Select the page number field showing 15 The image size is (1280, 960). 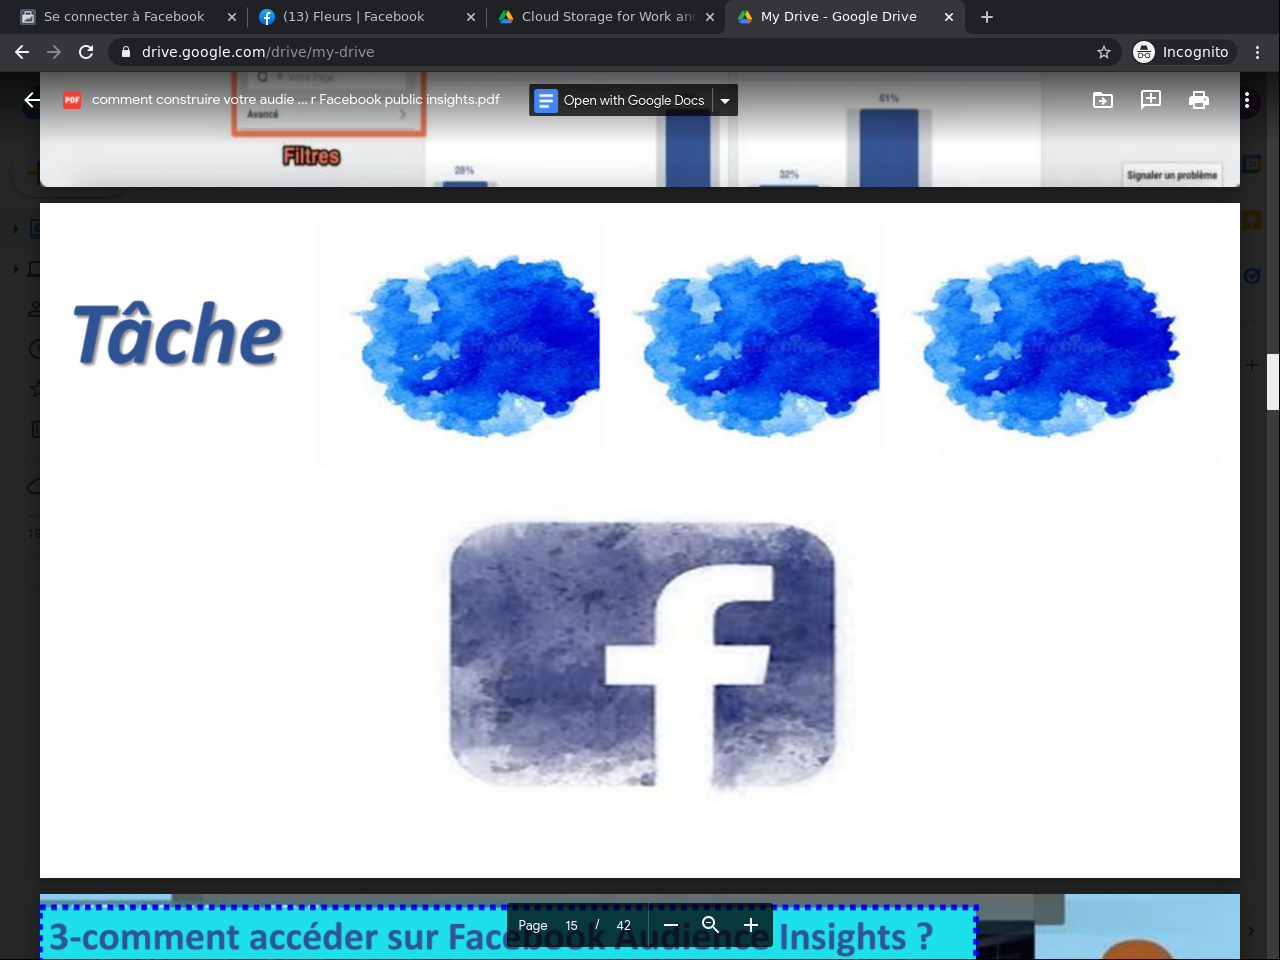[572, 925]
